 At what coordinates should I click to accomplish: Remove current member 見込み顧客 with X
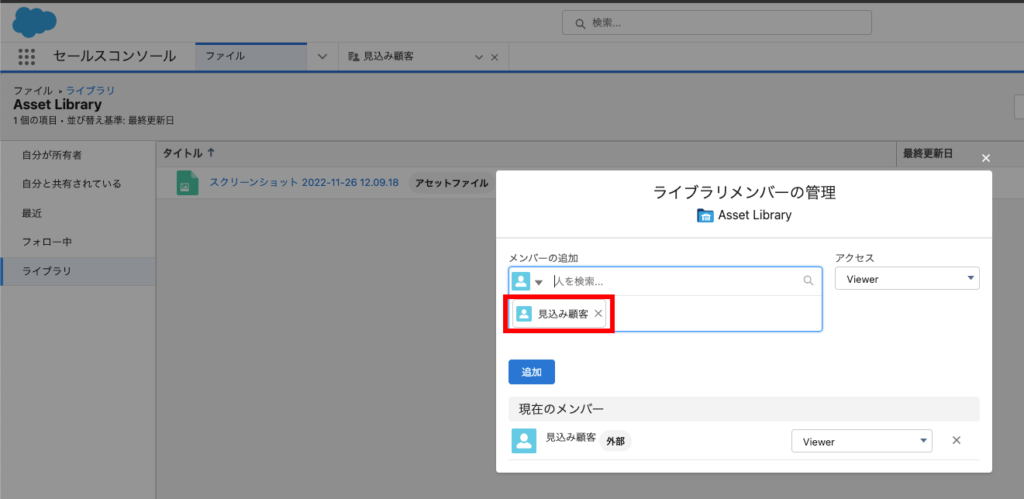point(956,441)
